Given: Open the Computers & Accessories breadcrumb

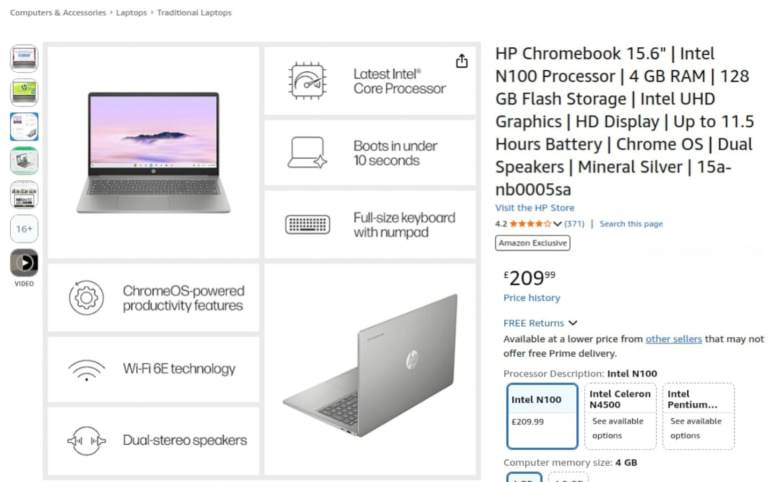Looking at the screenshot, I should click(x=57, y=13).
